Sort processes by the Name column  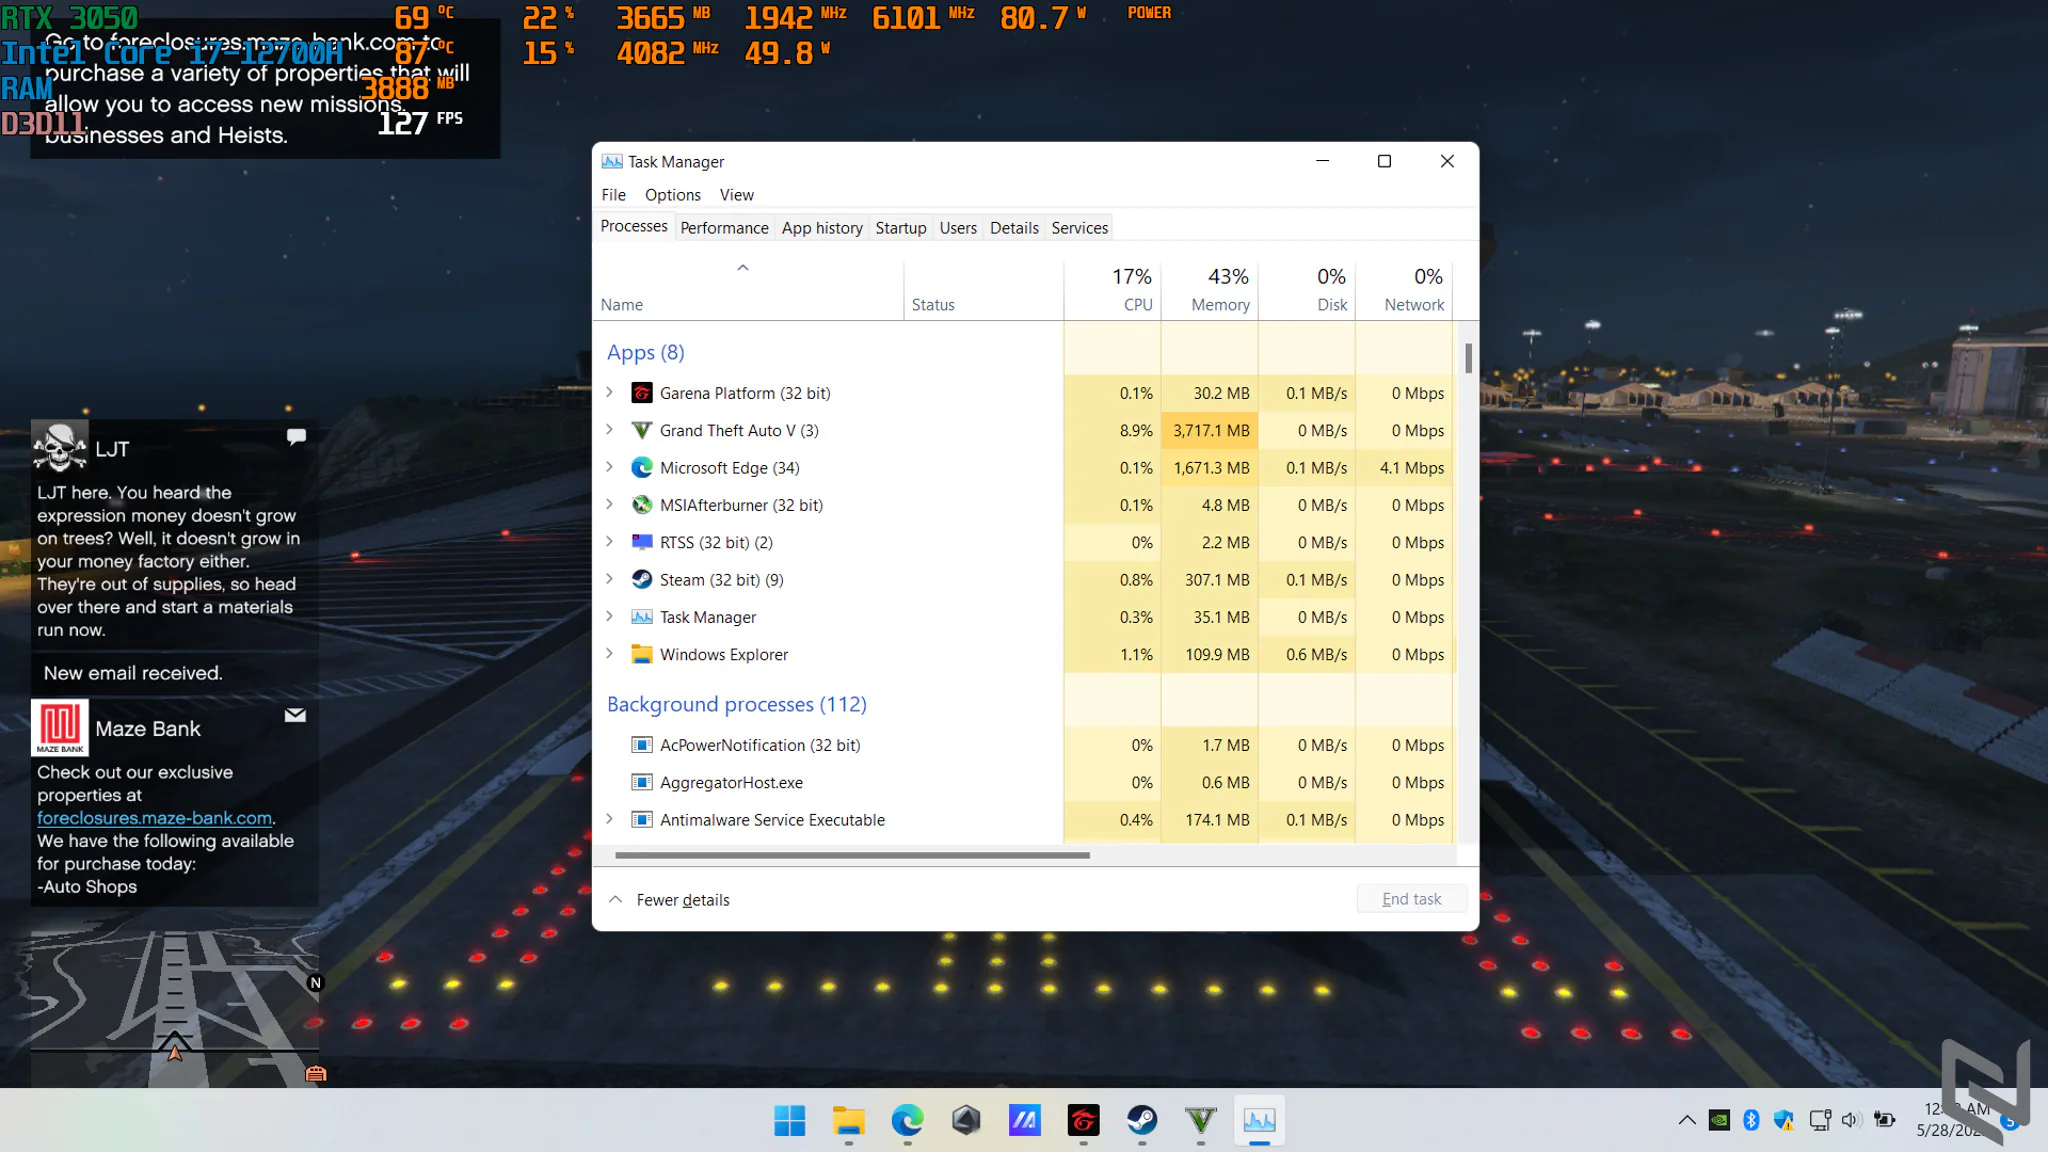click(748, 290)
